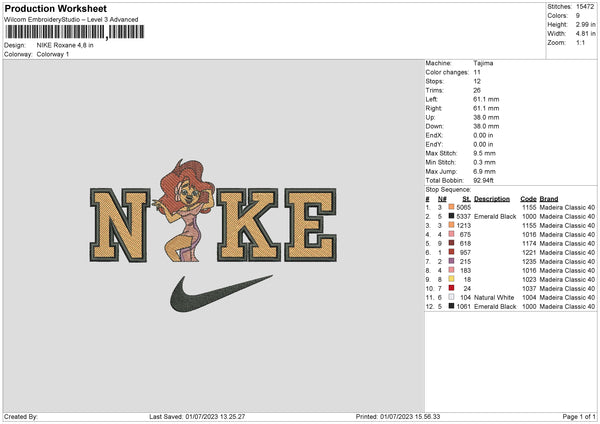Click the black swoosh in the design preview
Image resolution: width=600 pixels, height=424 pixels.
(x=221, y=293)
